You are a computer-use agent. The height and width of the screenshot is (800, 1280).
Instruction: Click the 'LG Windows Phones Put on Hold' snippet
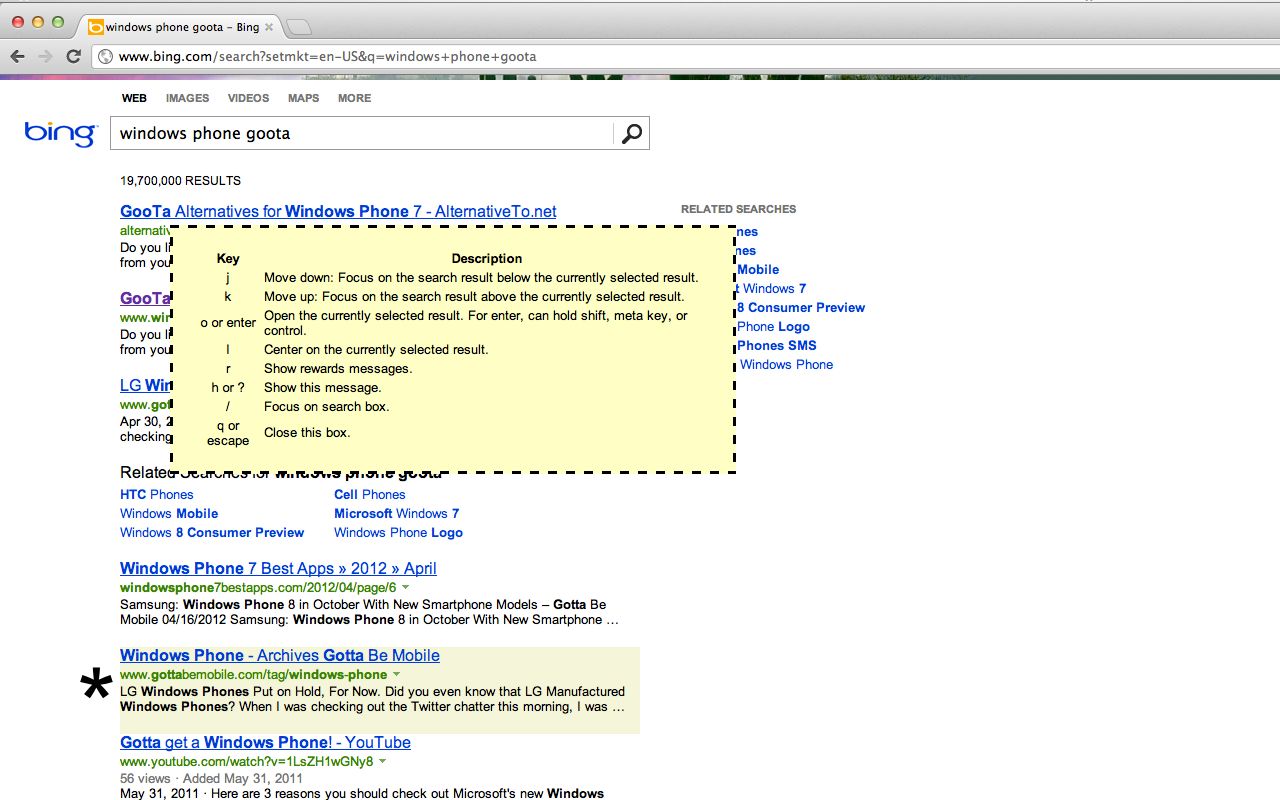pos(372,699)
